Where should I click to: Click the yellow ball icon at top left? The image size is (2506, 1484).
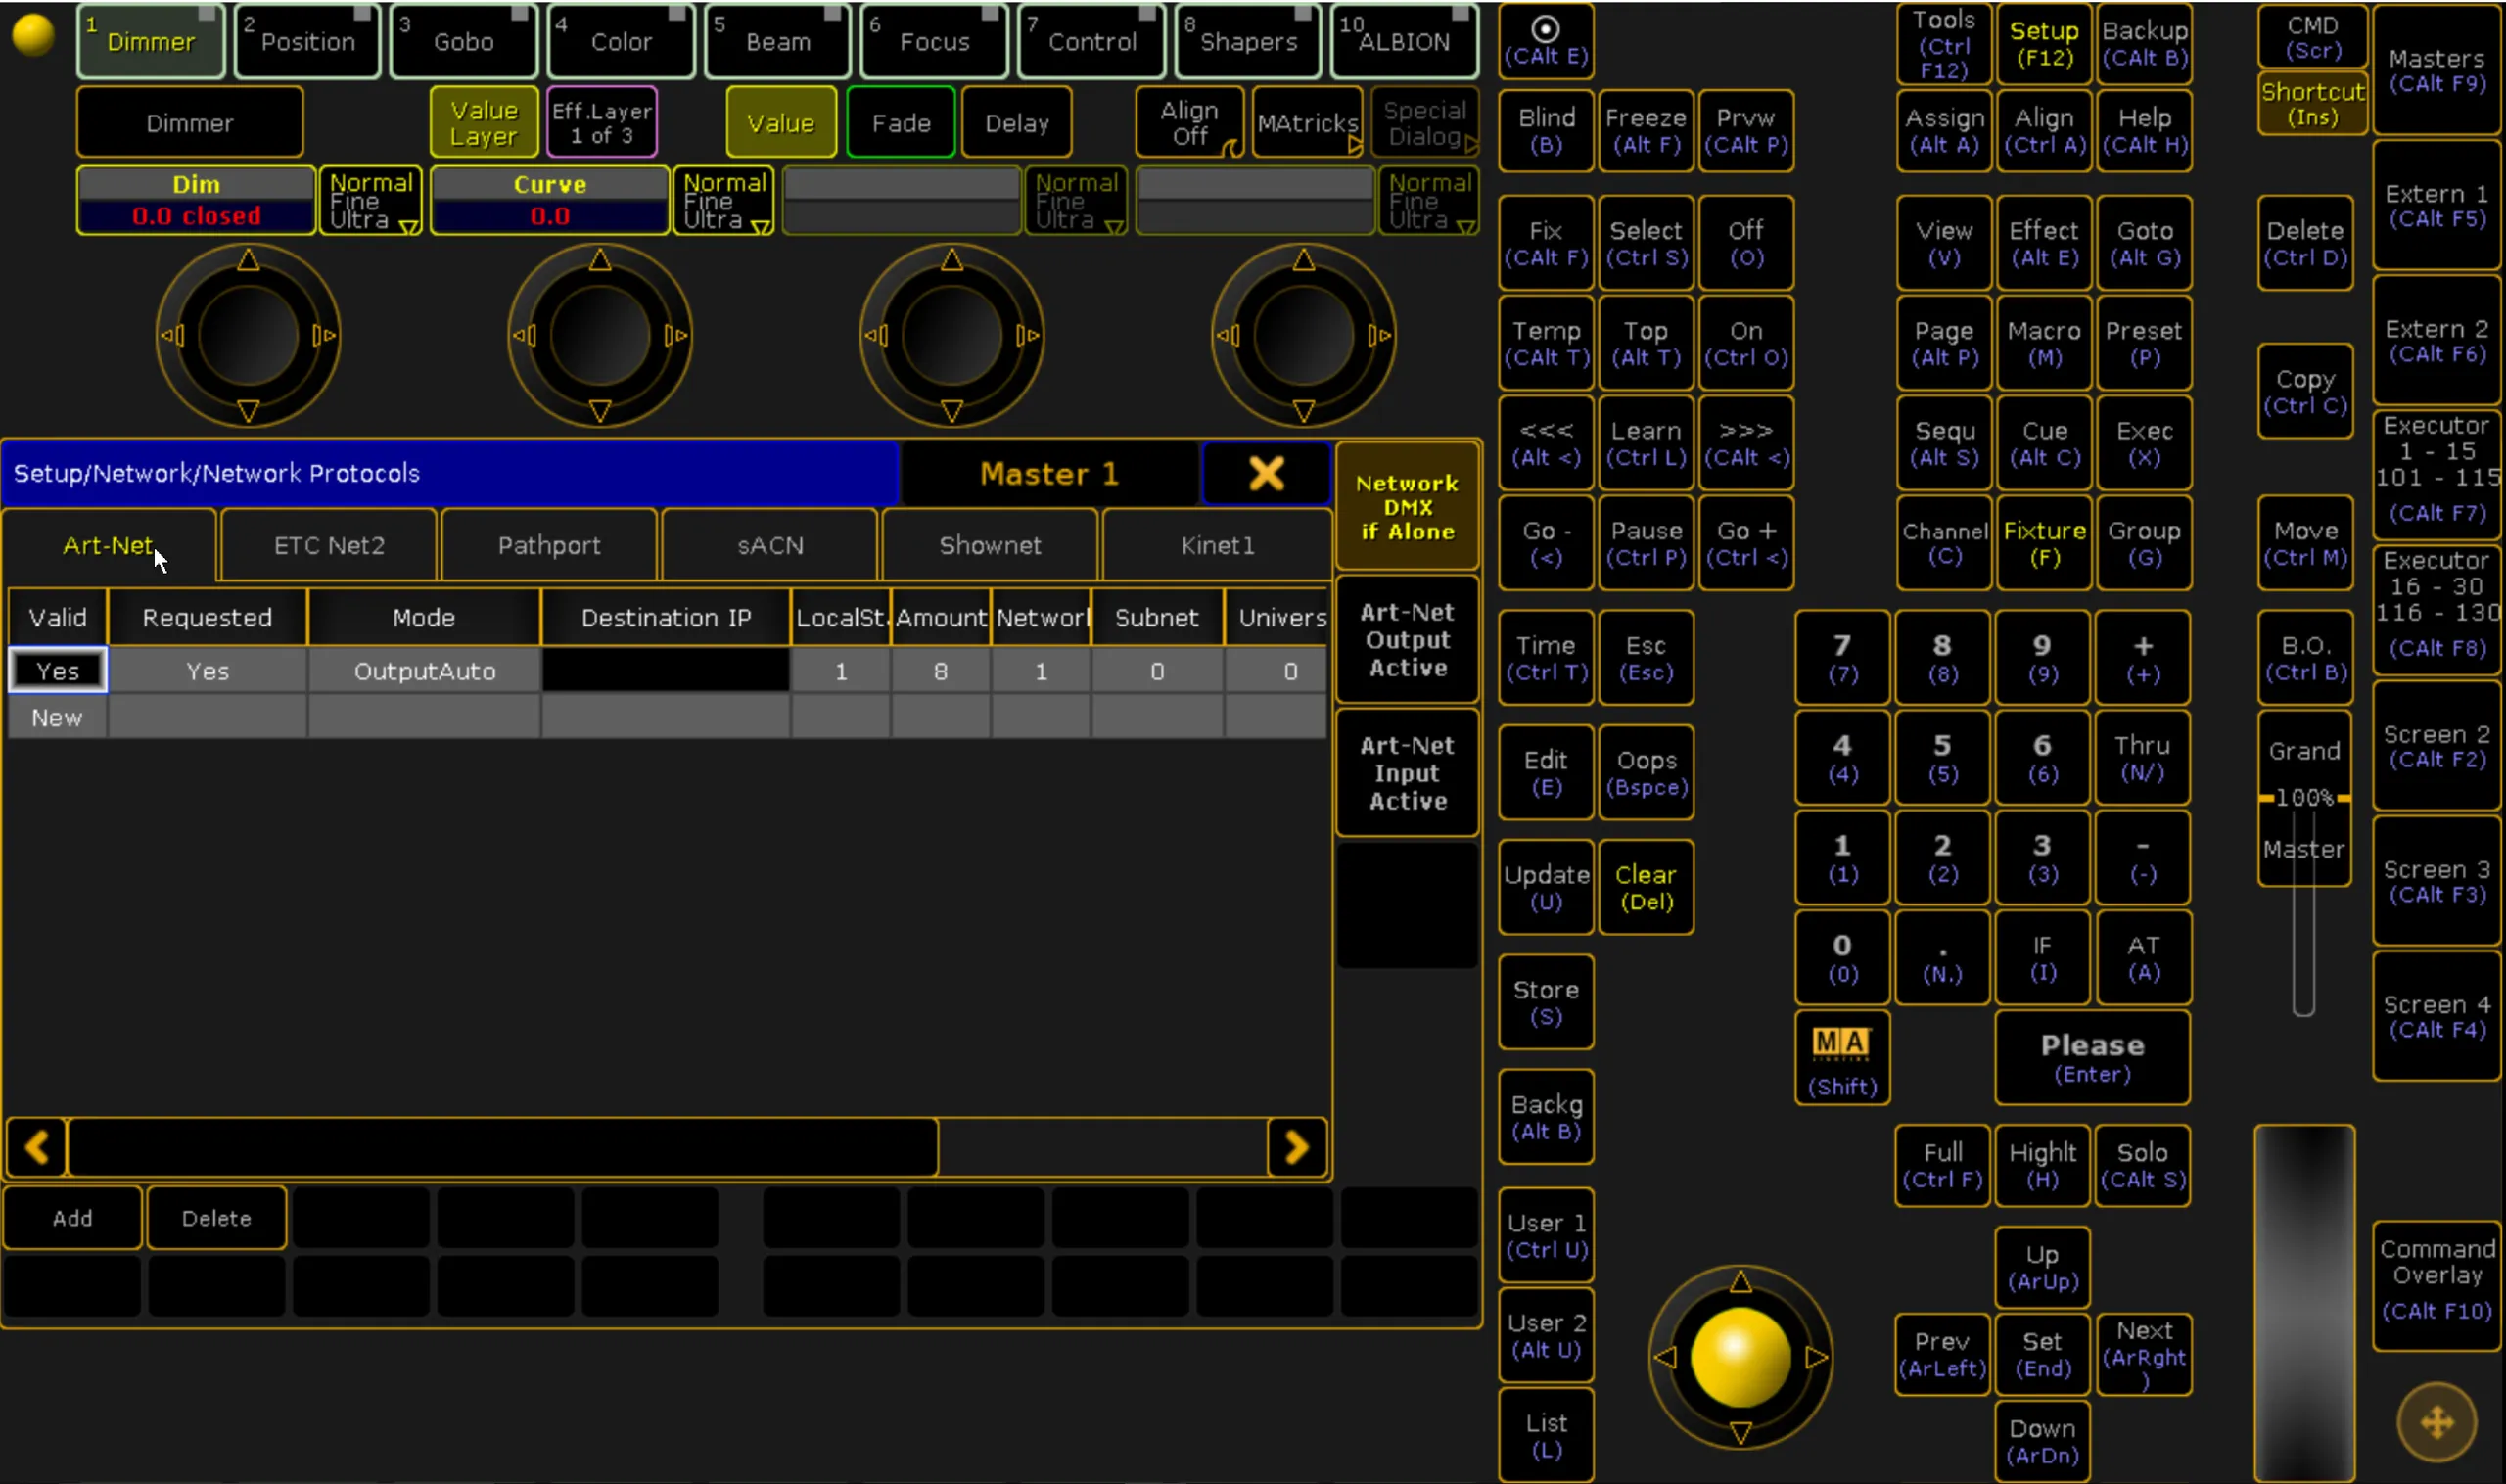tap(33, 35)
